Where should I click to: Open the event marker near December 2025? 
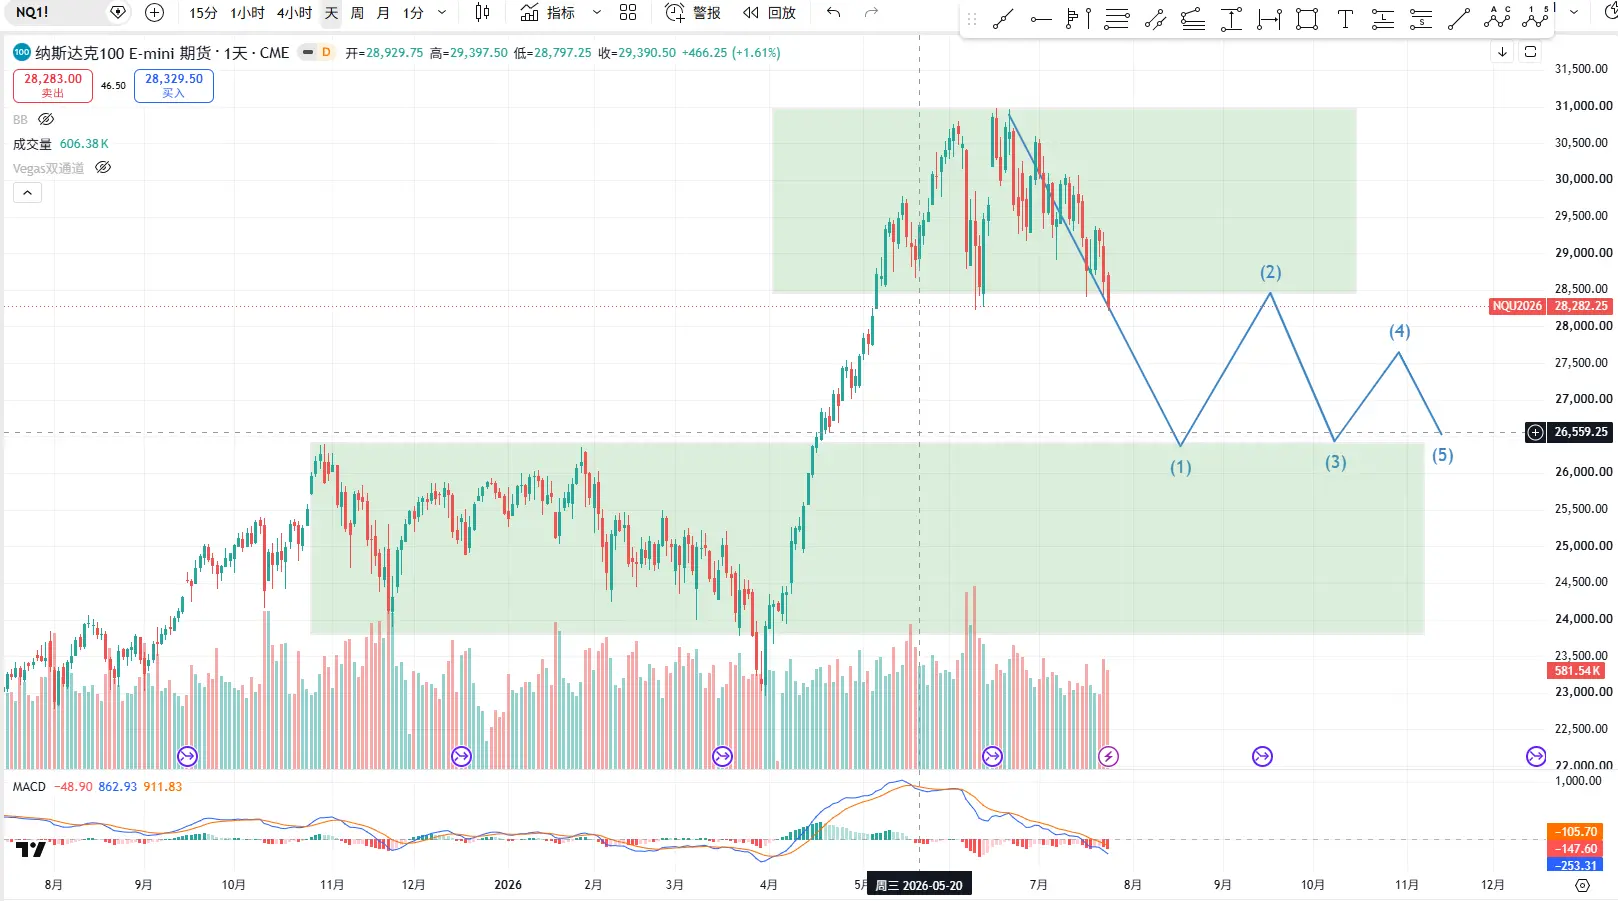coord(461,756)
